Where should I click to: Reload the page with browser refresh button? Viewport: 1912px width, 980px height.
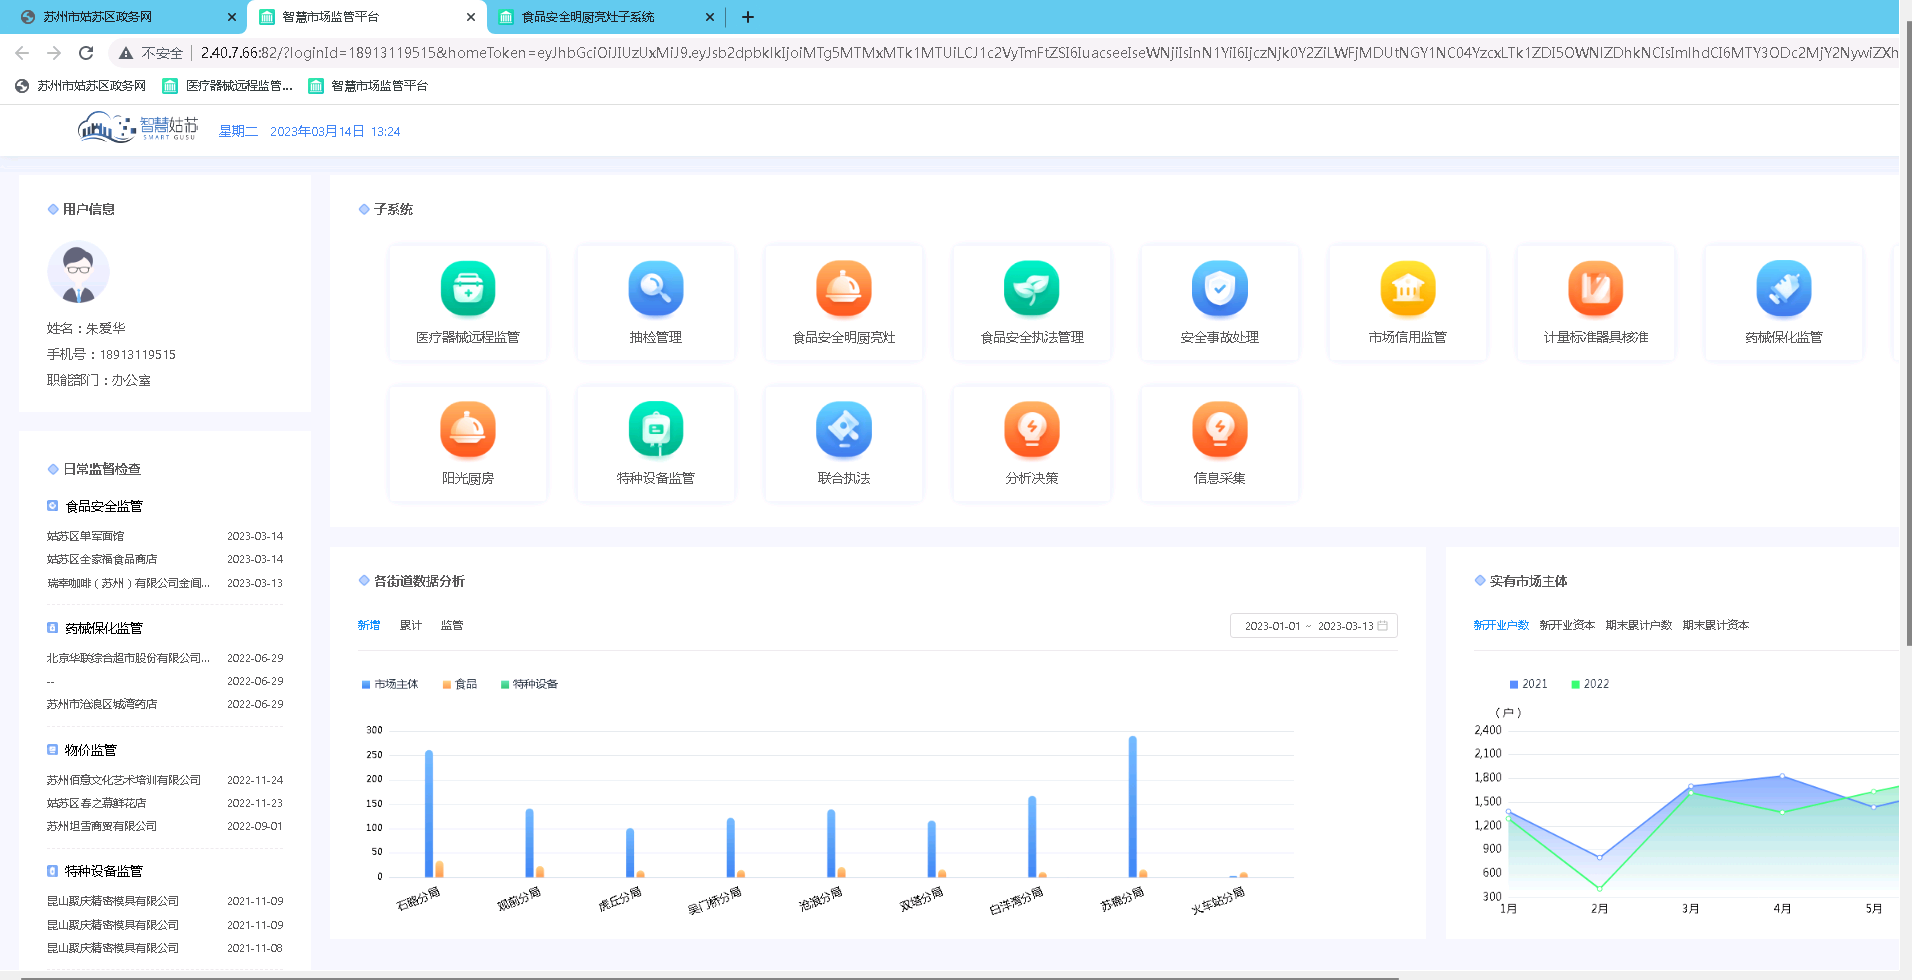86,53
